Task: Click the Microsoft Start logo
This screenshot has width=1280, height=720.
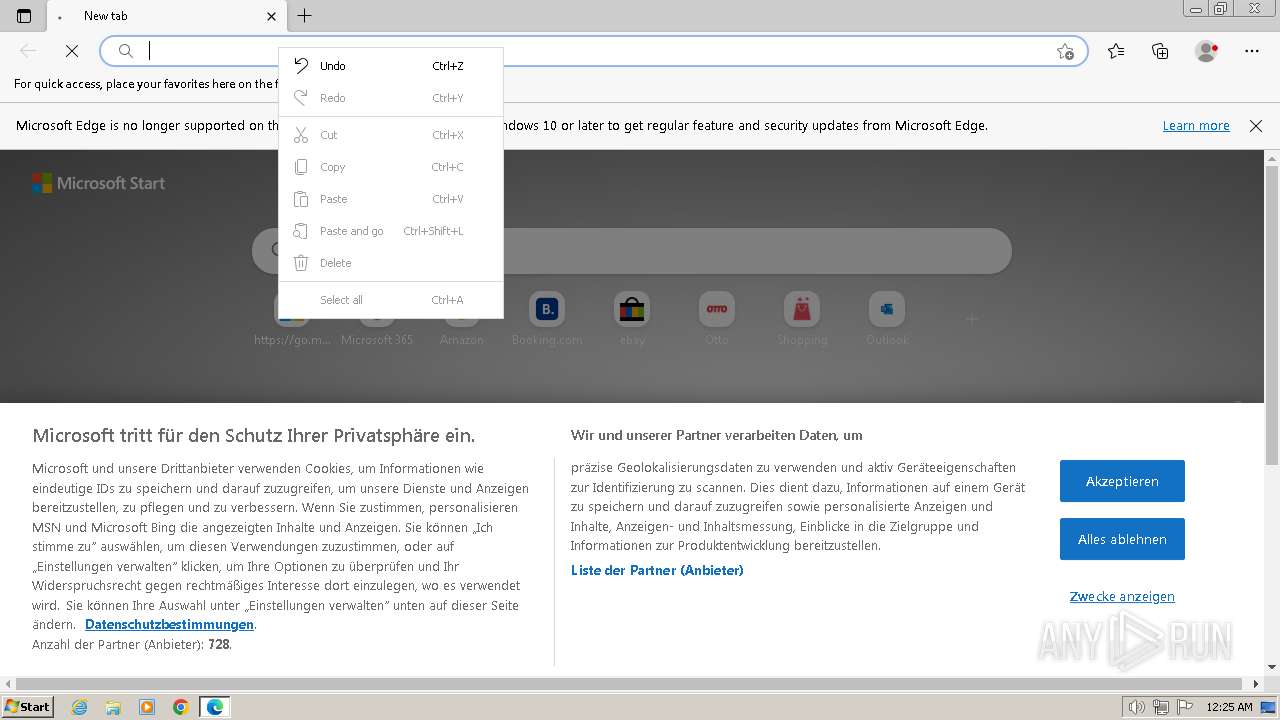Action: tap(98, 183)
